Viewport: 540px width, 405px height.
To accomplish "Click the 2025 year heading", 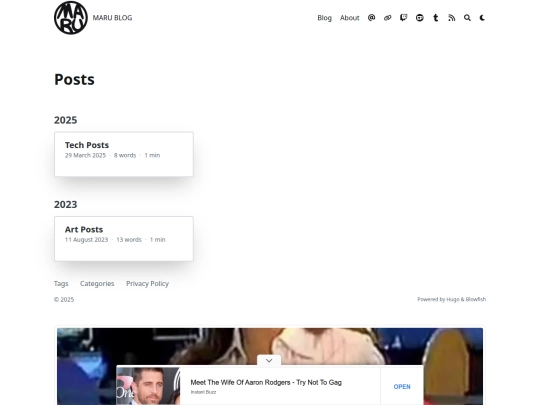I will [65, 120].
